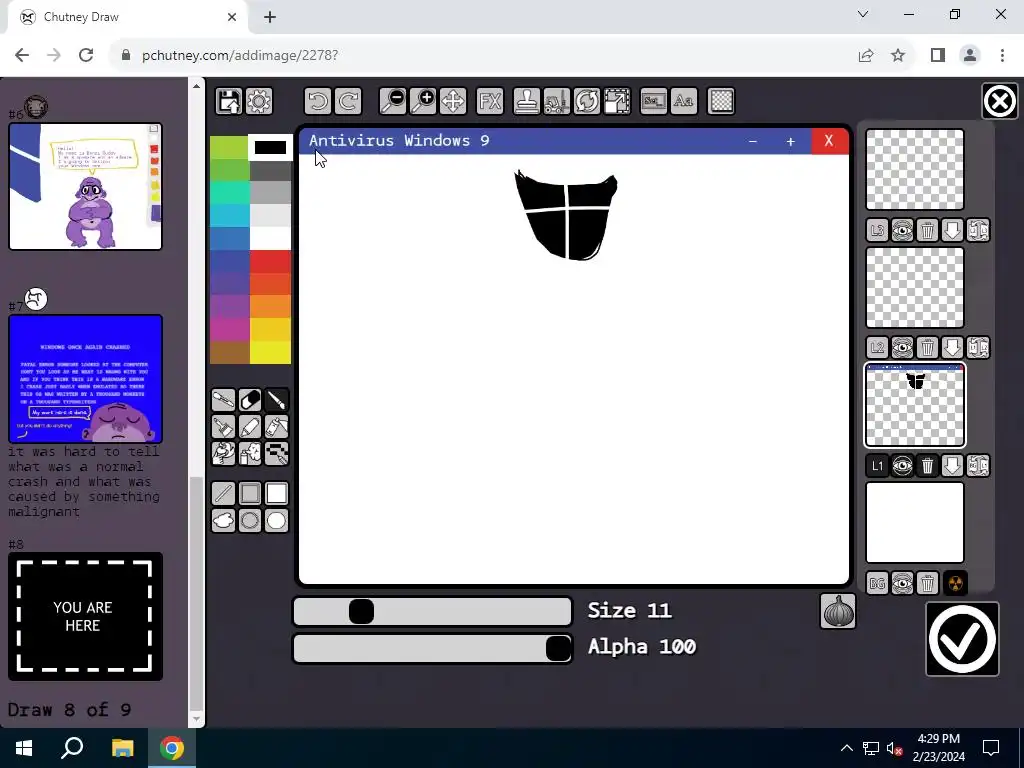Click the resize selection icon
Screen dimensions: 1024x768
pos(616,101)
